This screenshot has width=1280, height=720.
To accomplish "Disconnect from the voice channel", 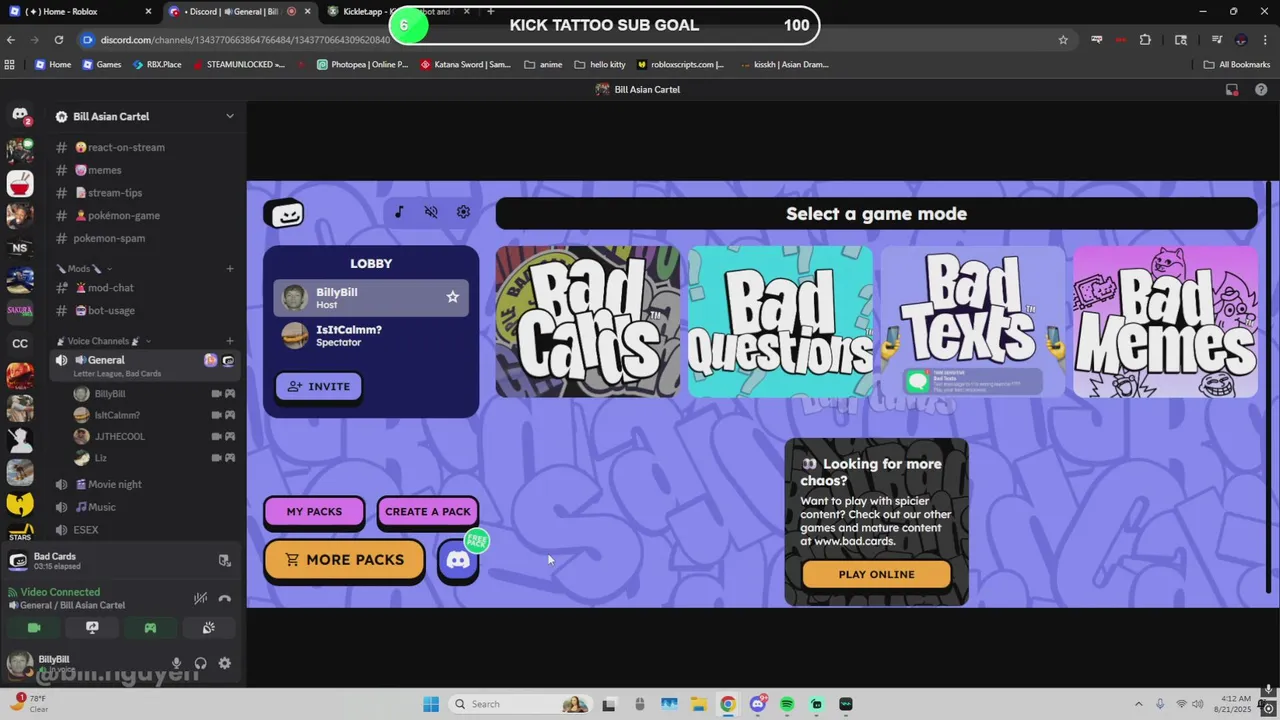I will point(225,598).
